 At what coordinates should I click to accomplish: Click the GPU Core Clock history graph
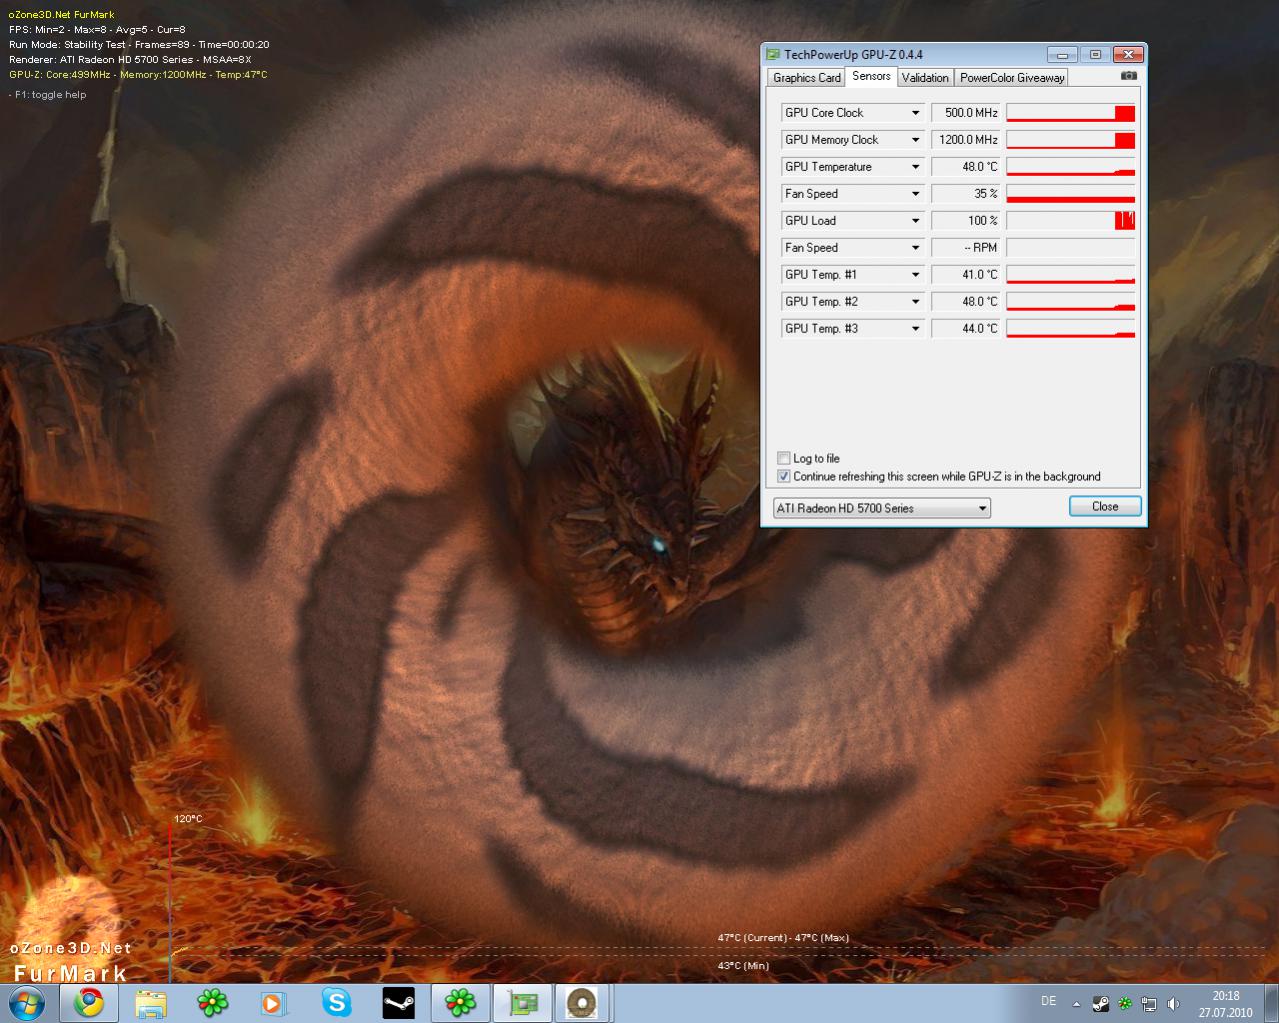point(1071,113)
